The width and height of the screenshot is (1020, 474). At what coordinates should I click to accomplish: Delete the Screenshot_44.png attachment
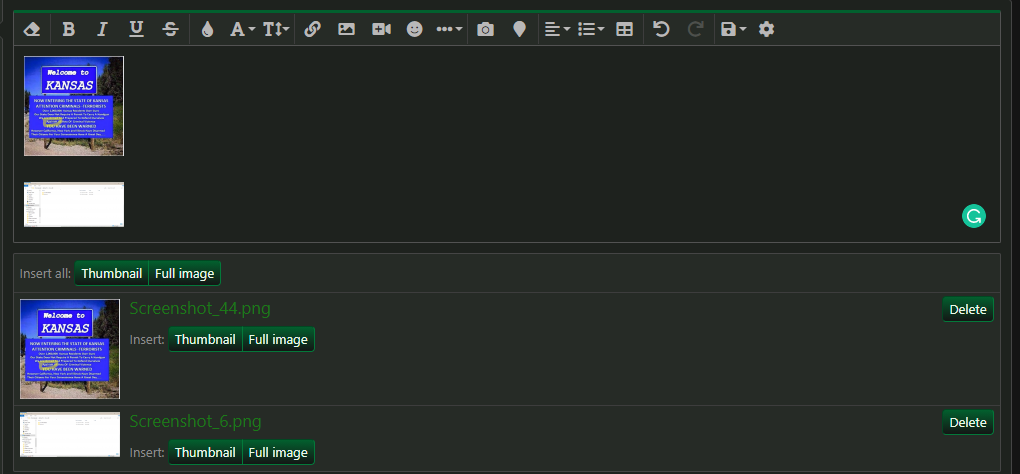pos(968,309)
